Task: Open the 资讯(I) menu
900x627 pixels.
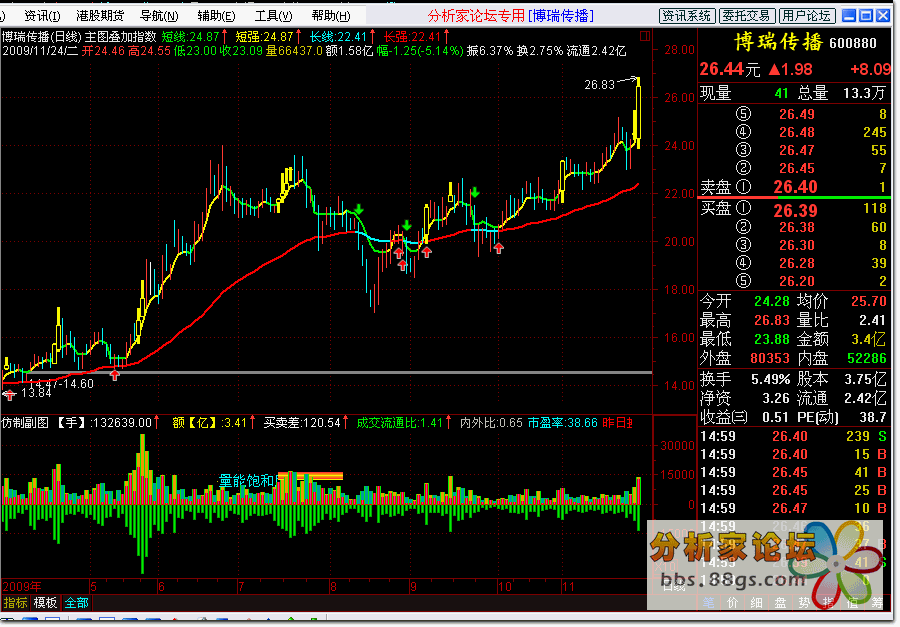Action: click(42, 16)
